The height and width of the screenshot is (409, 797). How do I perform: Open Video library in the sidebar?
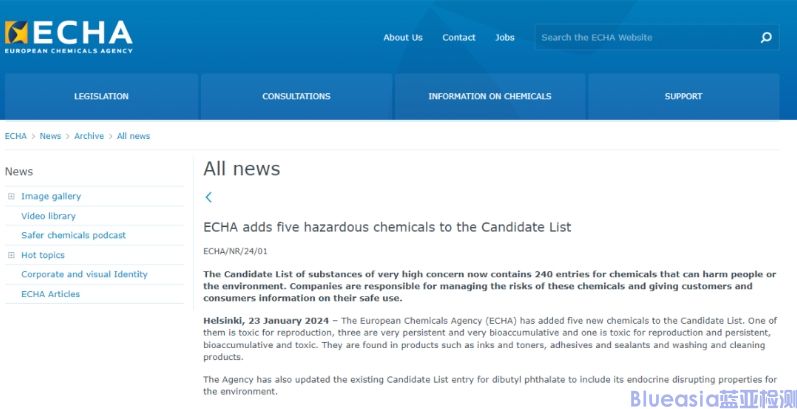click(x=48, y=216)
